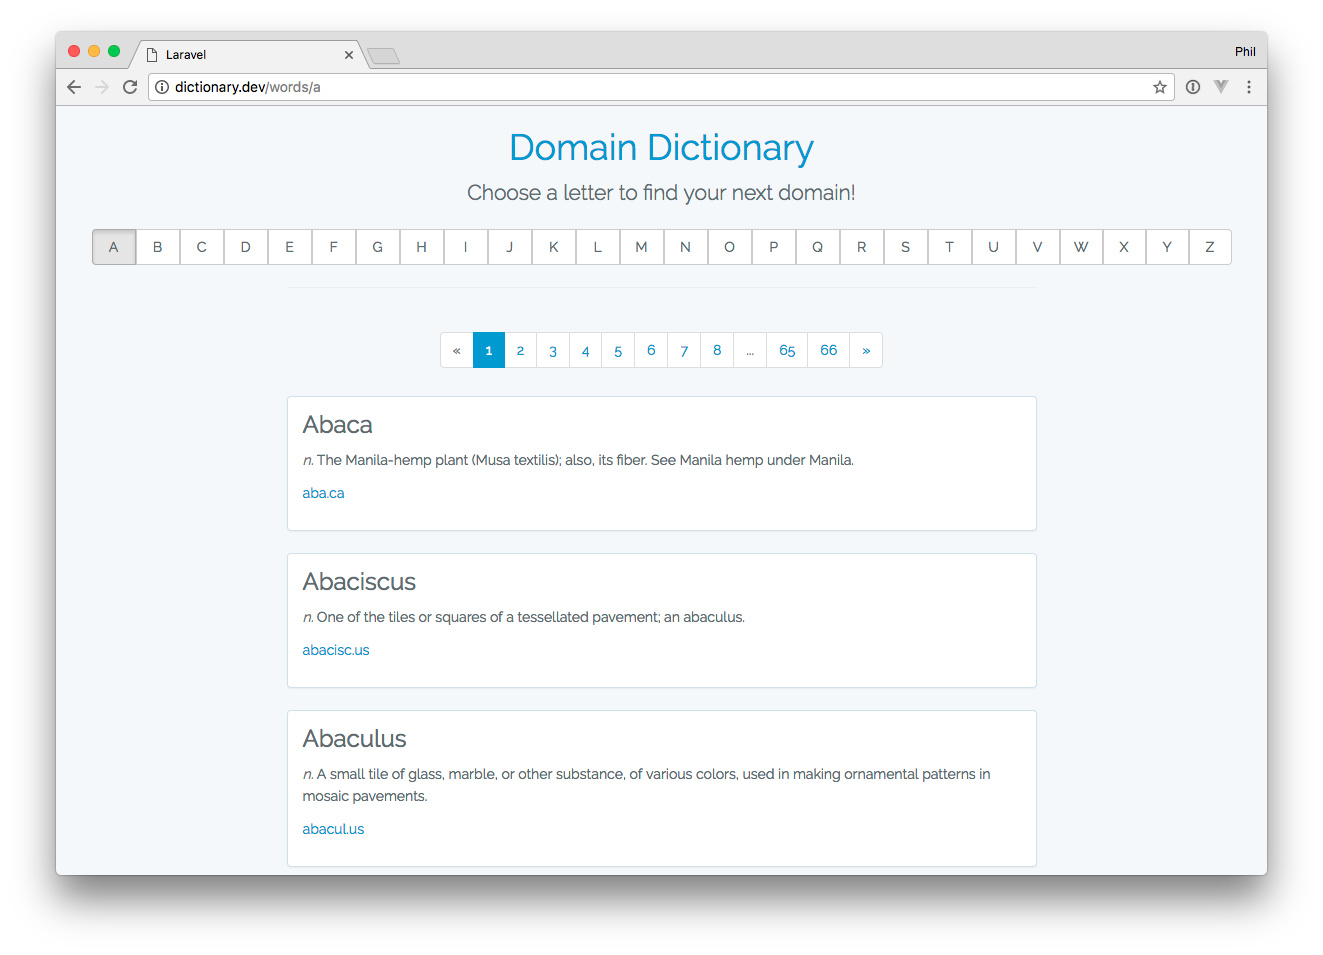This screenshot has width=1323, height=955.
Task: Click the V-shaped extension icon in toolbar
Action: pos(1221,87)
